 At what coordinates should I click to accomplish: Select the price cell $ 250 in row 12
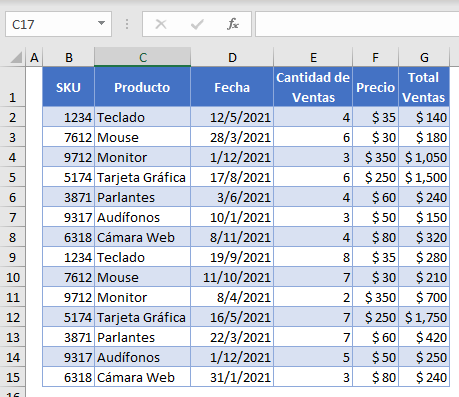pos(375,317)
